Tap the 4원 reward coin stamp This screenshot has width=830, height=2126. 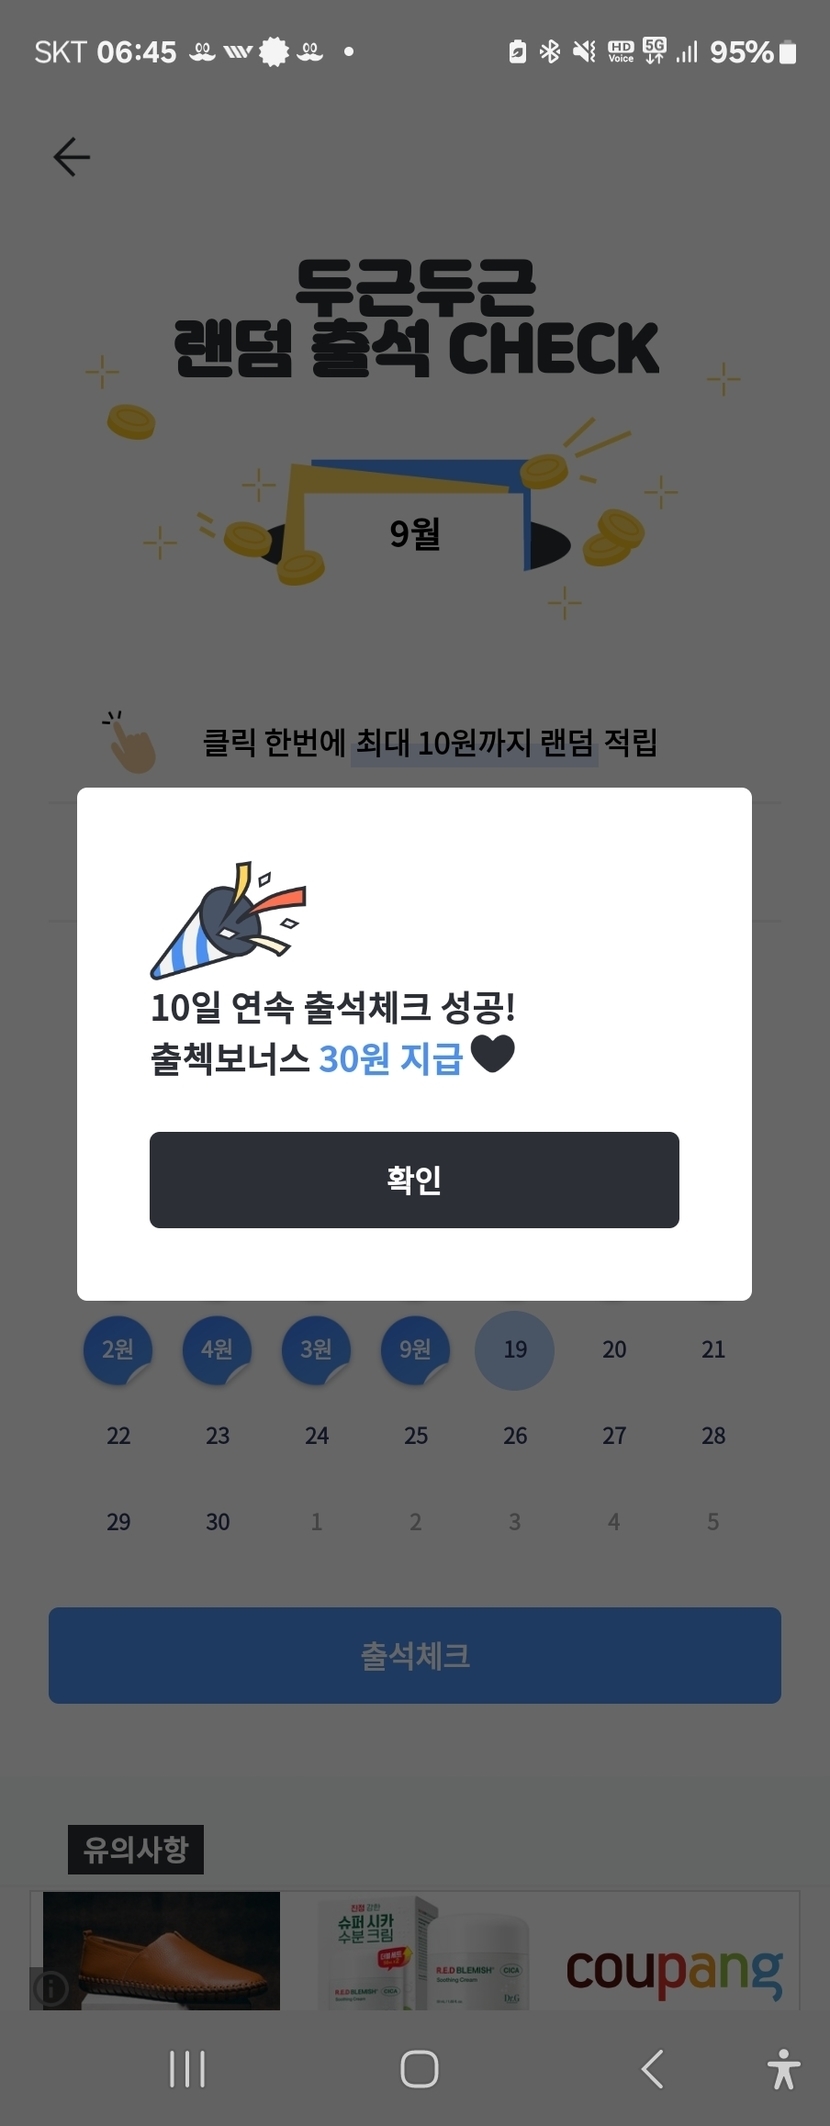click(217, 1350)
